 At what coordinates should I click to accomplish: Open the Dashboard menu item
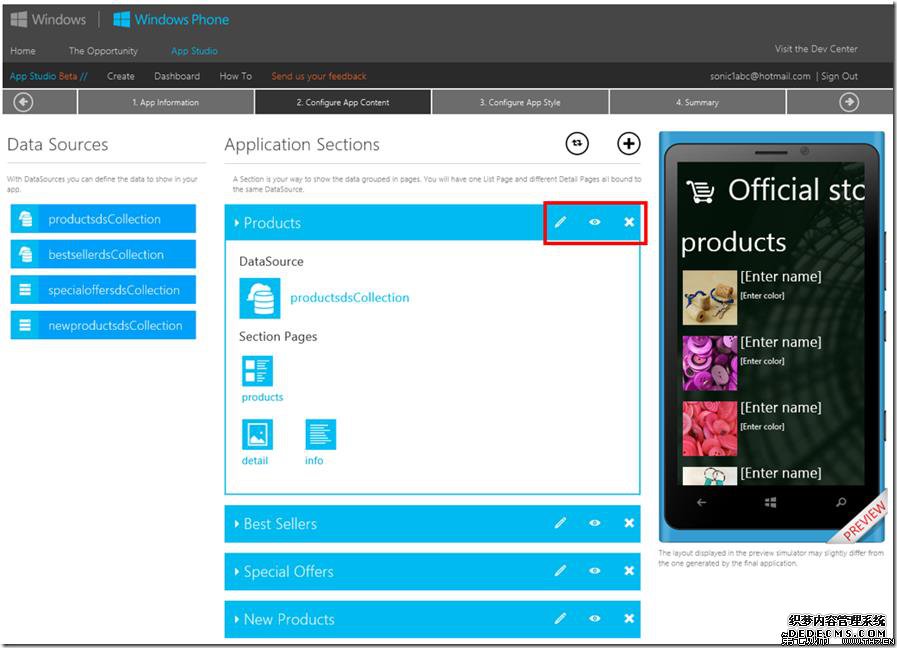177,76
